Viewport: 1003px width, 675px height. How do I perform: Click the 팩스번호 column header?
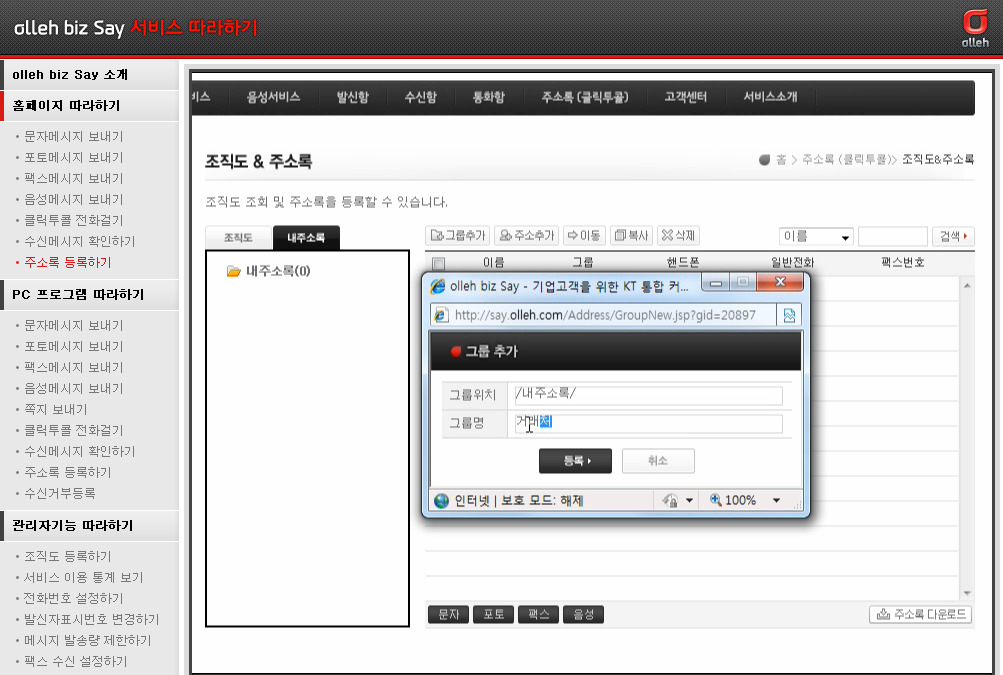902,262
